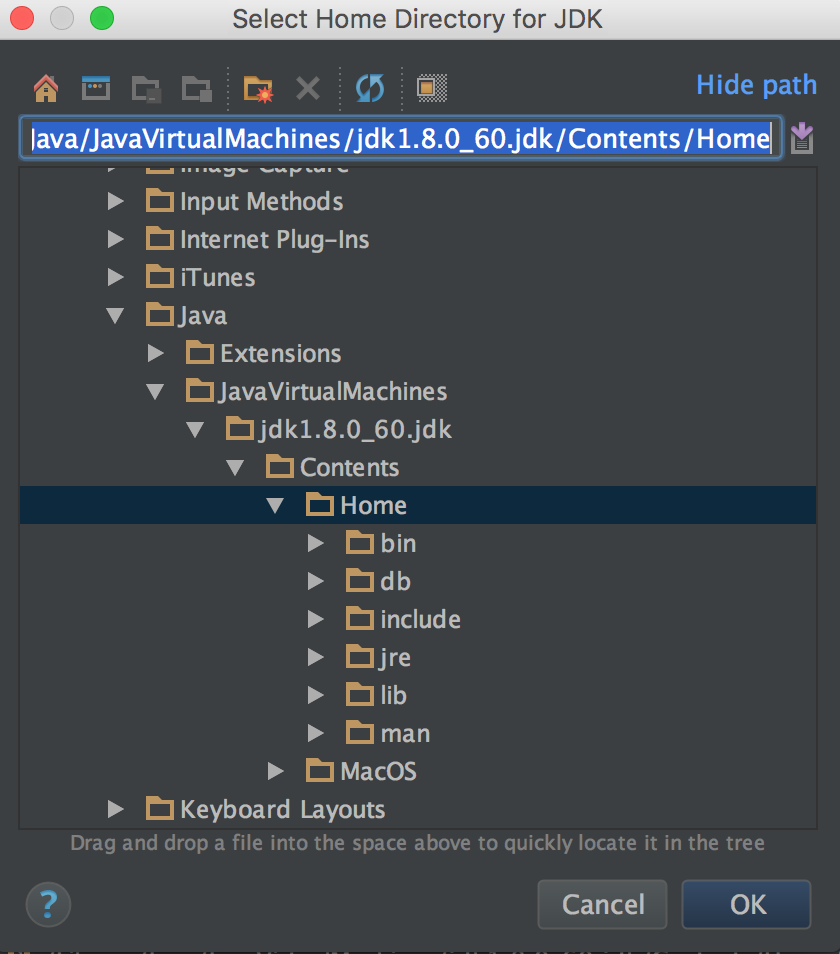Click the Refresh toolbar icon

[369, 88]
